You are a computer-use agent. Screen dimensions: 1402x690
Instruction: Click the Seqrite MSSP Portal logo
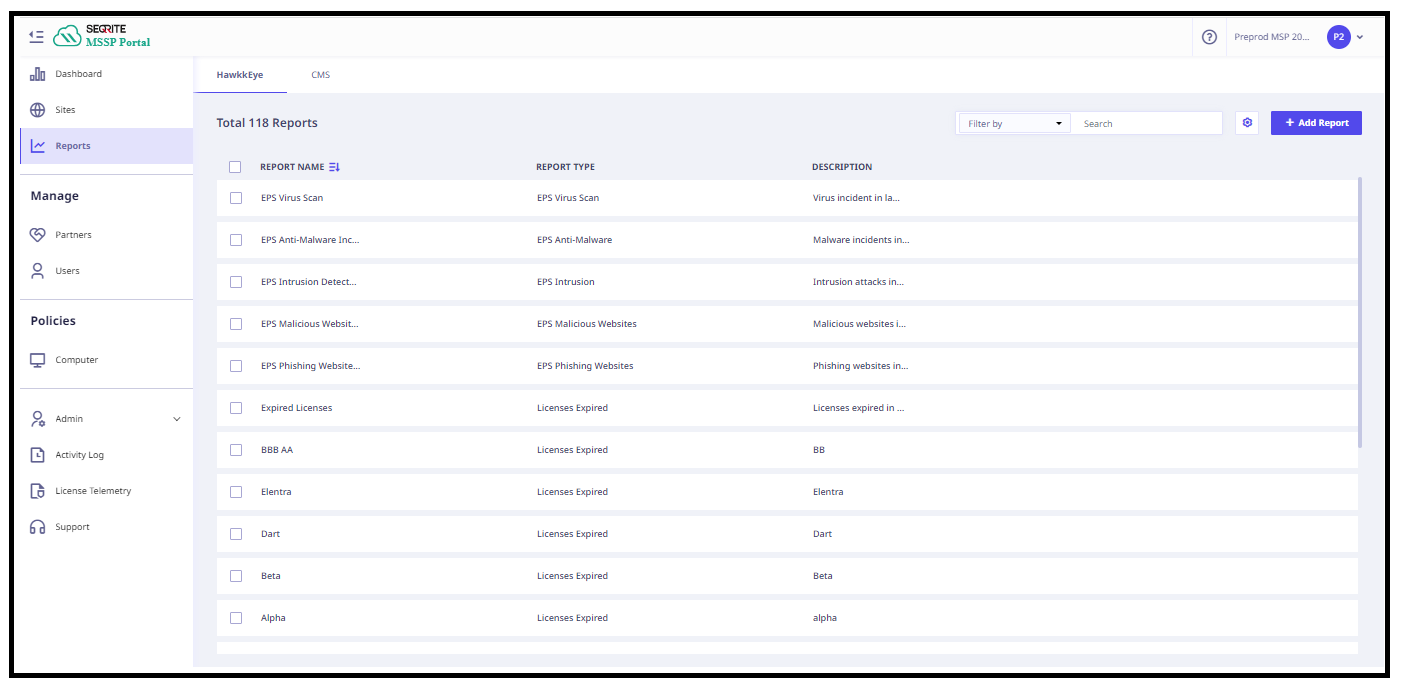click(x=102, y=36)
